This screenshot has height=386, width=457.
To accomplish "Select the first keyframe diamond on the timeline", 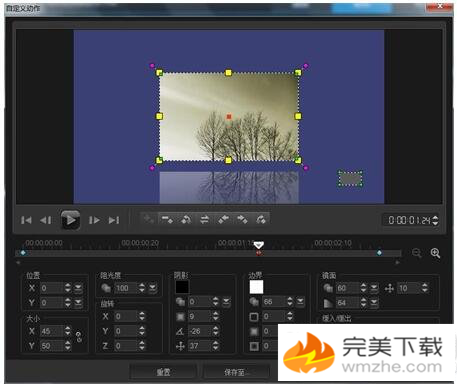I will 23,253.
